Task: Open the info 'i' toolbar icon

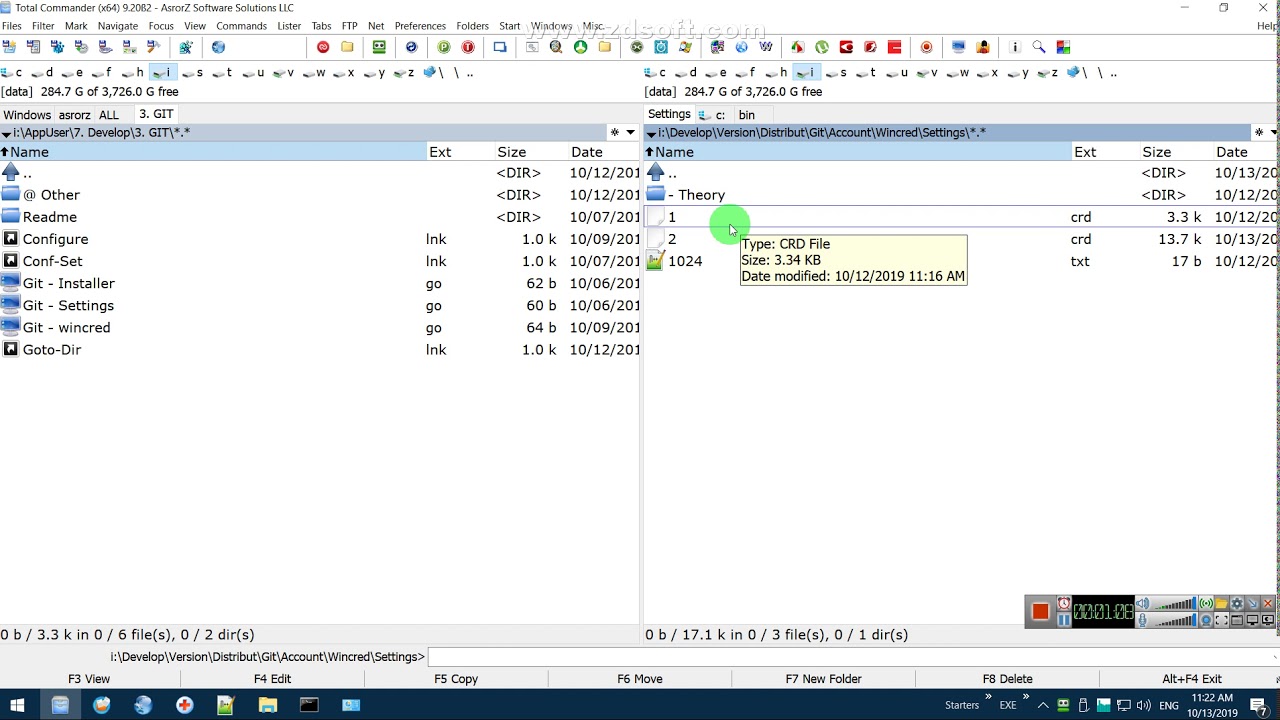Action: pyautogui.click(x=1015, y=47)
